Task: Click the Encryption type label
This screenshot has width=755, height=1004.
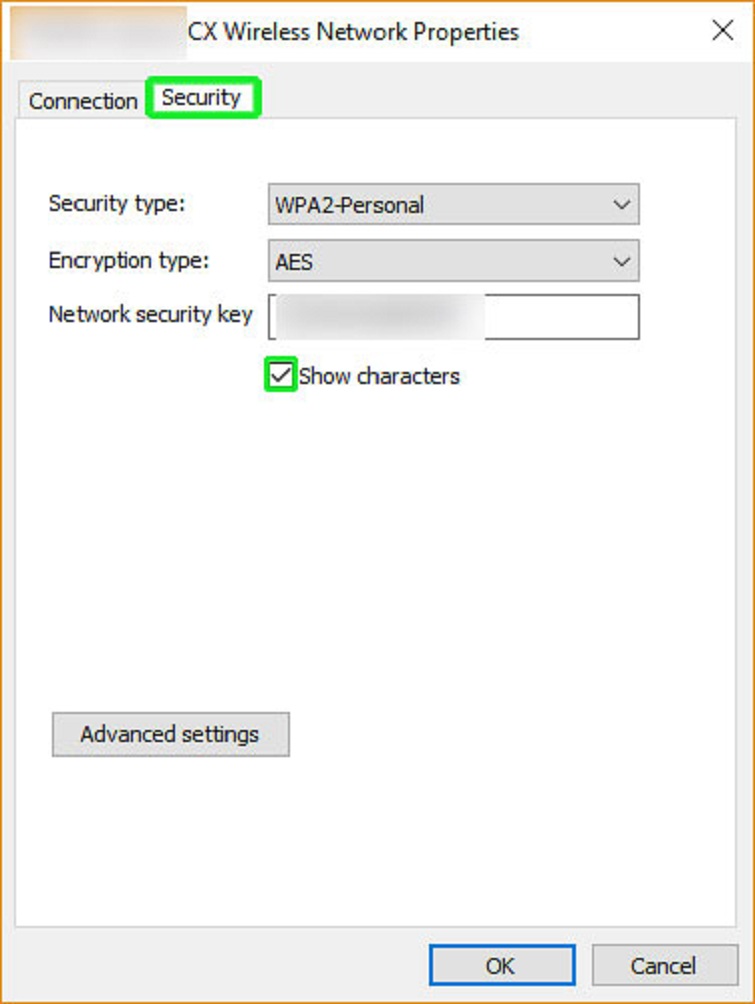Action: coord(128,261)
